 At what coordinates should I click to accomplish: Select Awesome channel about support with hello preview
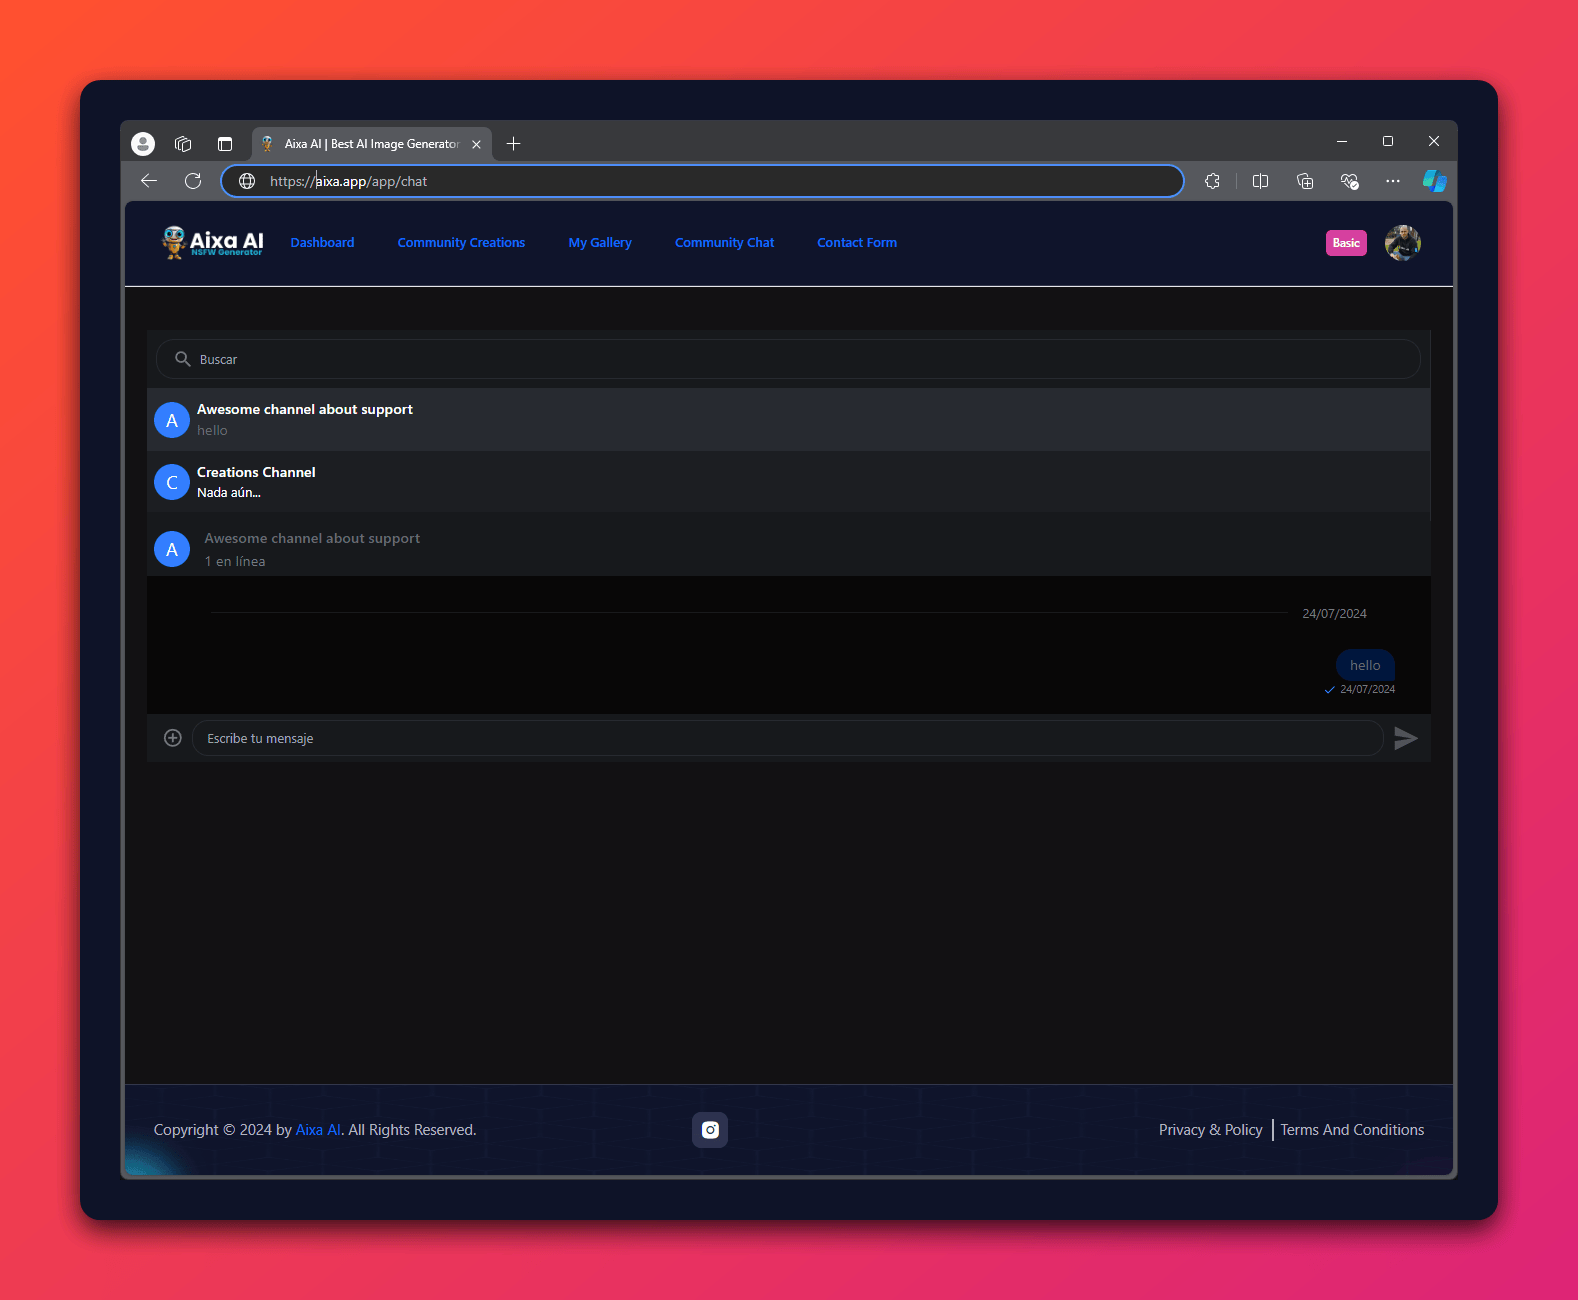788,420
